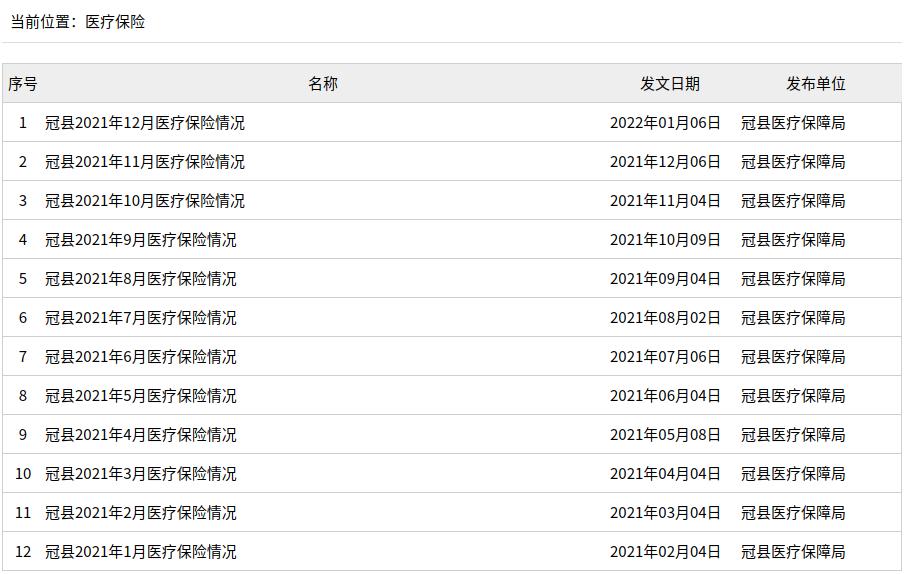Open 冠县2021年11月医疗保险情况 link
This screenshot has width=910, height=574.
[145, 162]
